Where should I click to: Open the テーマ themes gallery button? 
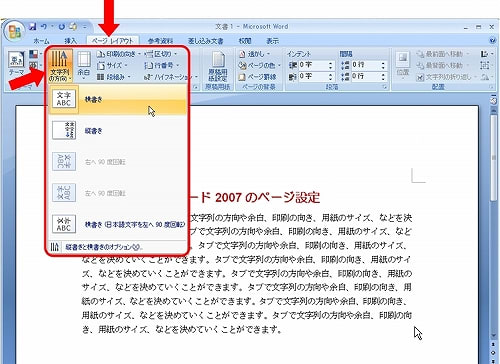click(16, 64)
